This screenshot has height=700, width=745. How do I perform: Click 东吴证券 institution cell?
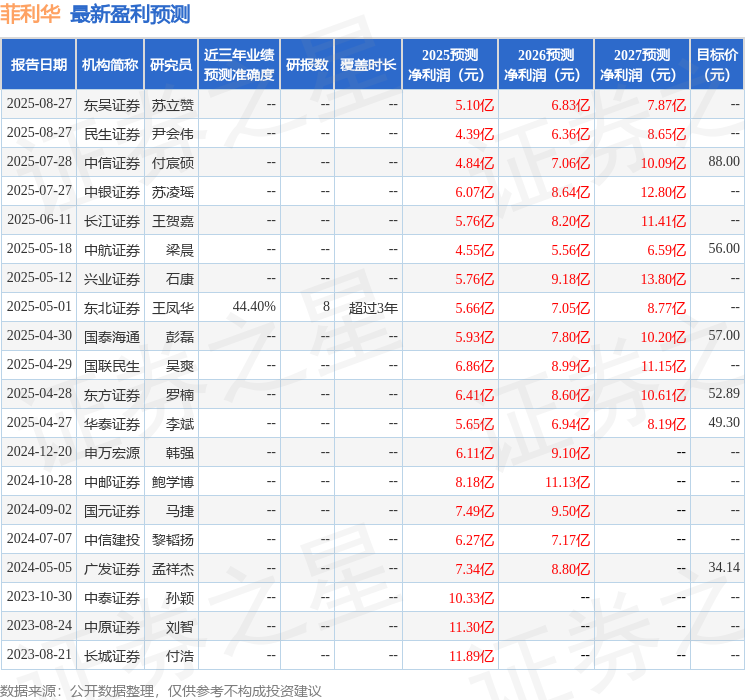click(x=112, y=105)
